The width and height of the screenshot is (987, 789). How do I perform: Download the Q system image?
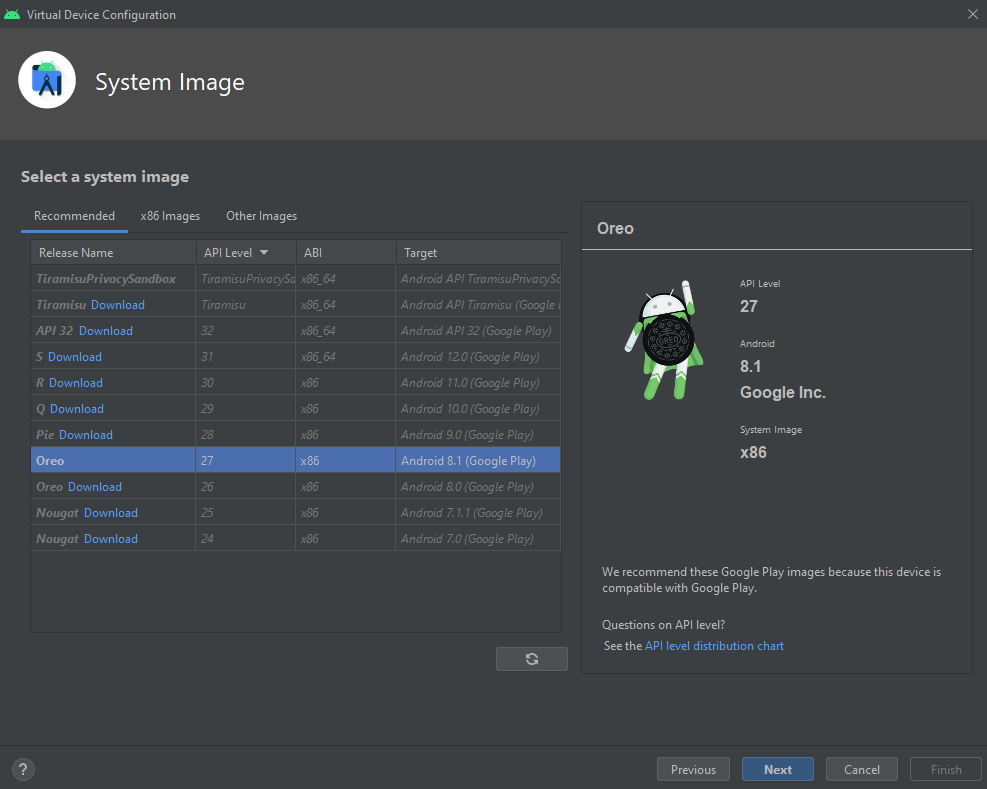77,409
